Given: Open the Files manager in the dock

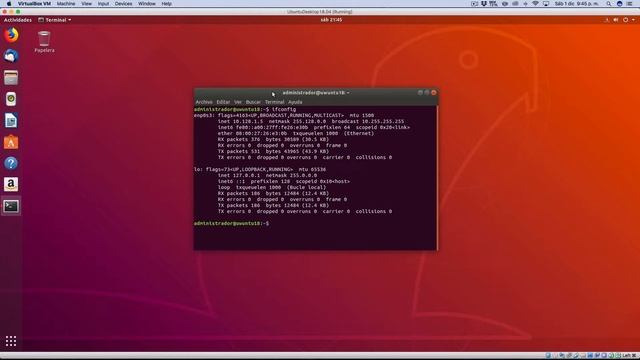Looking at the screenshot, I should [x=11, y=78].
